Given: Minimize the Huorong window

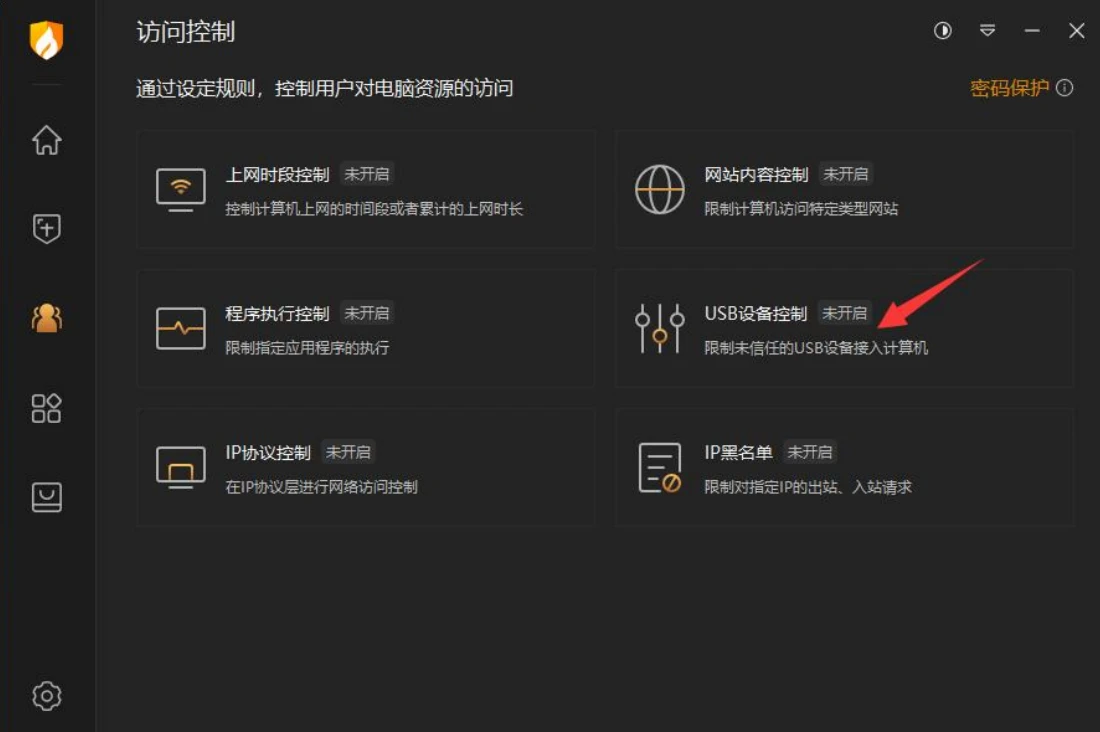Looking at the screenshot, I should pos(1032,30).
